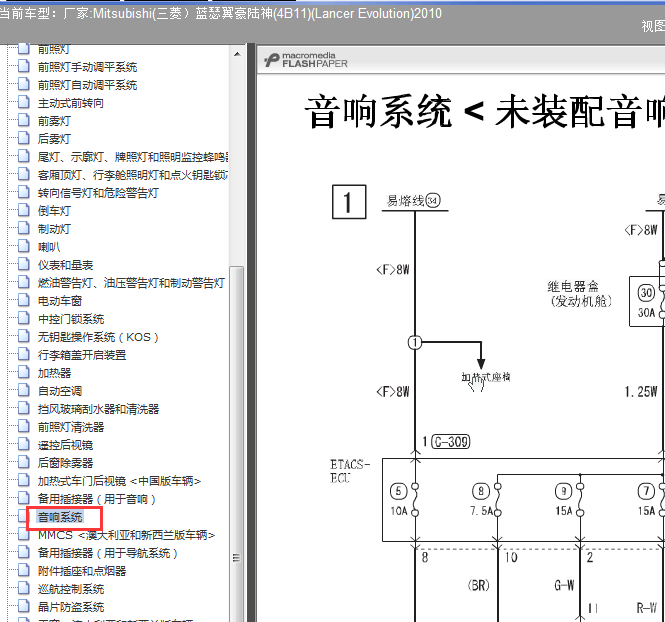The height and width of the screenshot is (622, 665).
Task: Open the 晶片防盗系统 entry
Action: pyautogui.click(x=70, y=607)
